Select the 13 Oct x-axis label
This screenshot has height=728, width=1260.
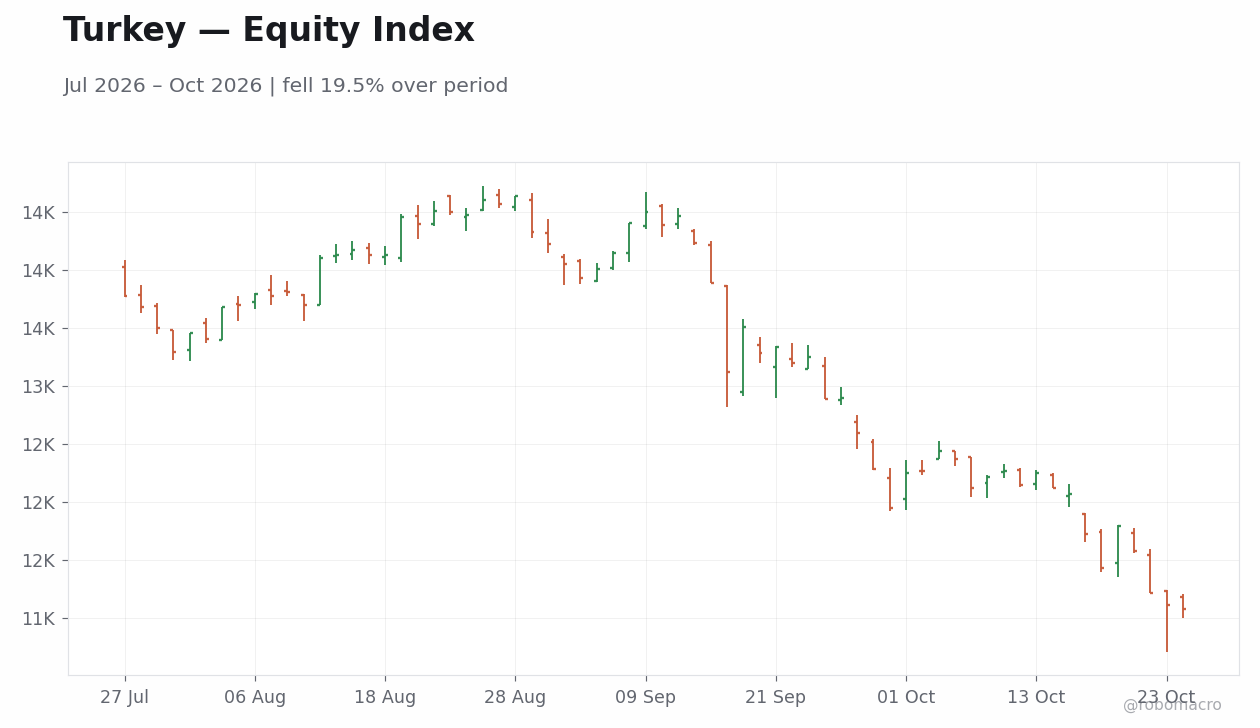(x=1036, y=698)
